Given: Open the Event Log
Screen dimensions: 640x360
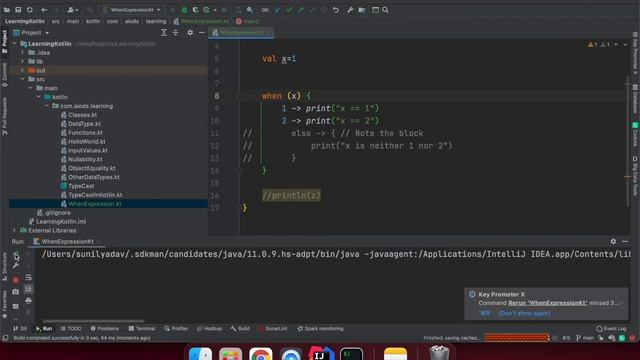Looking at the screenshot, I should 611,329.
